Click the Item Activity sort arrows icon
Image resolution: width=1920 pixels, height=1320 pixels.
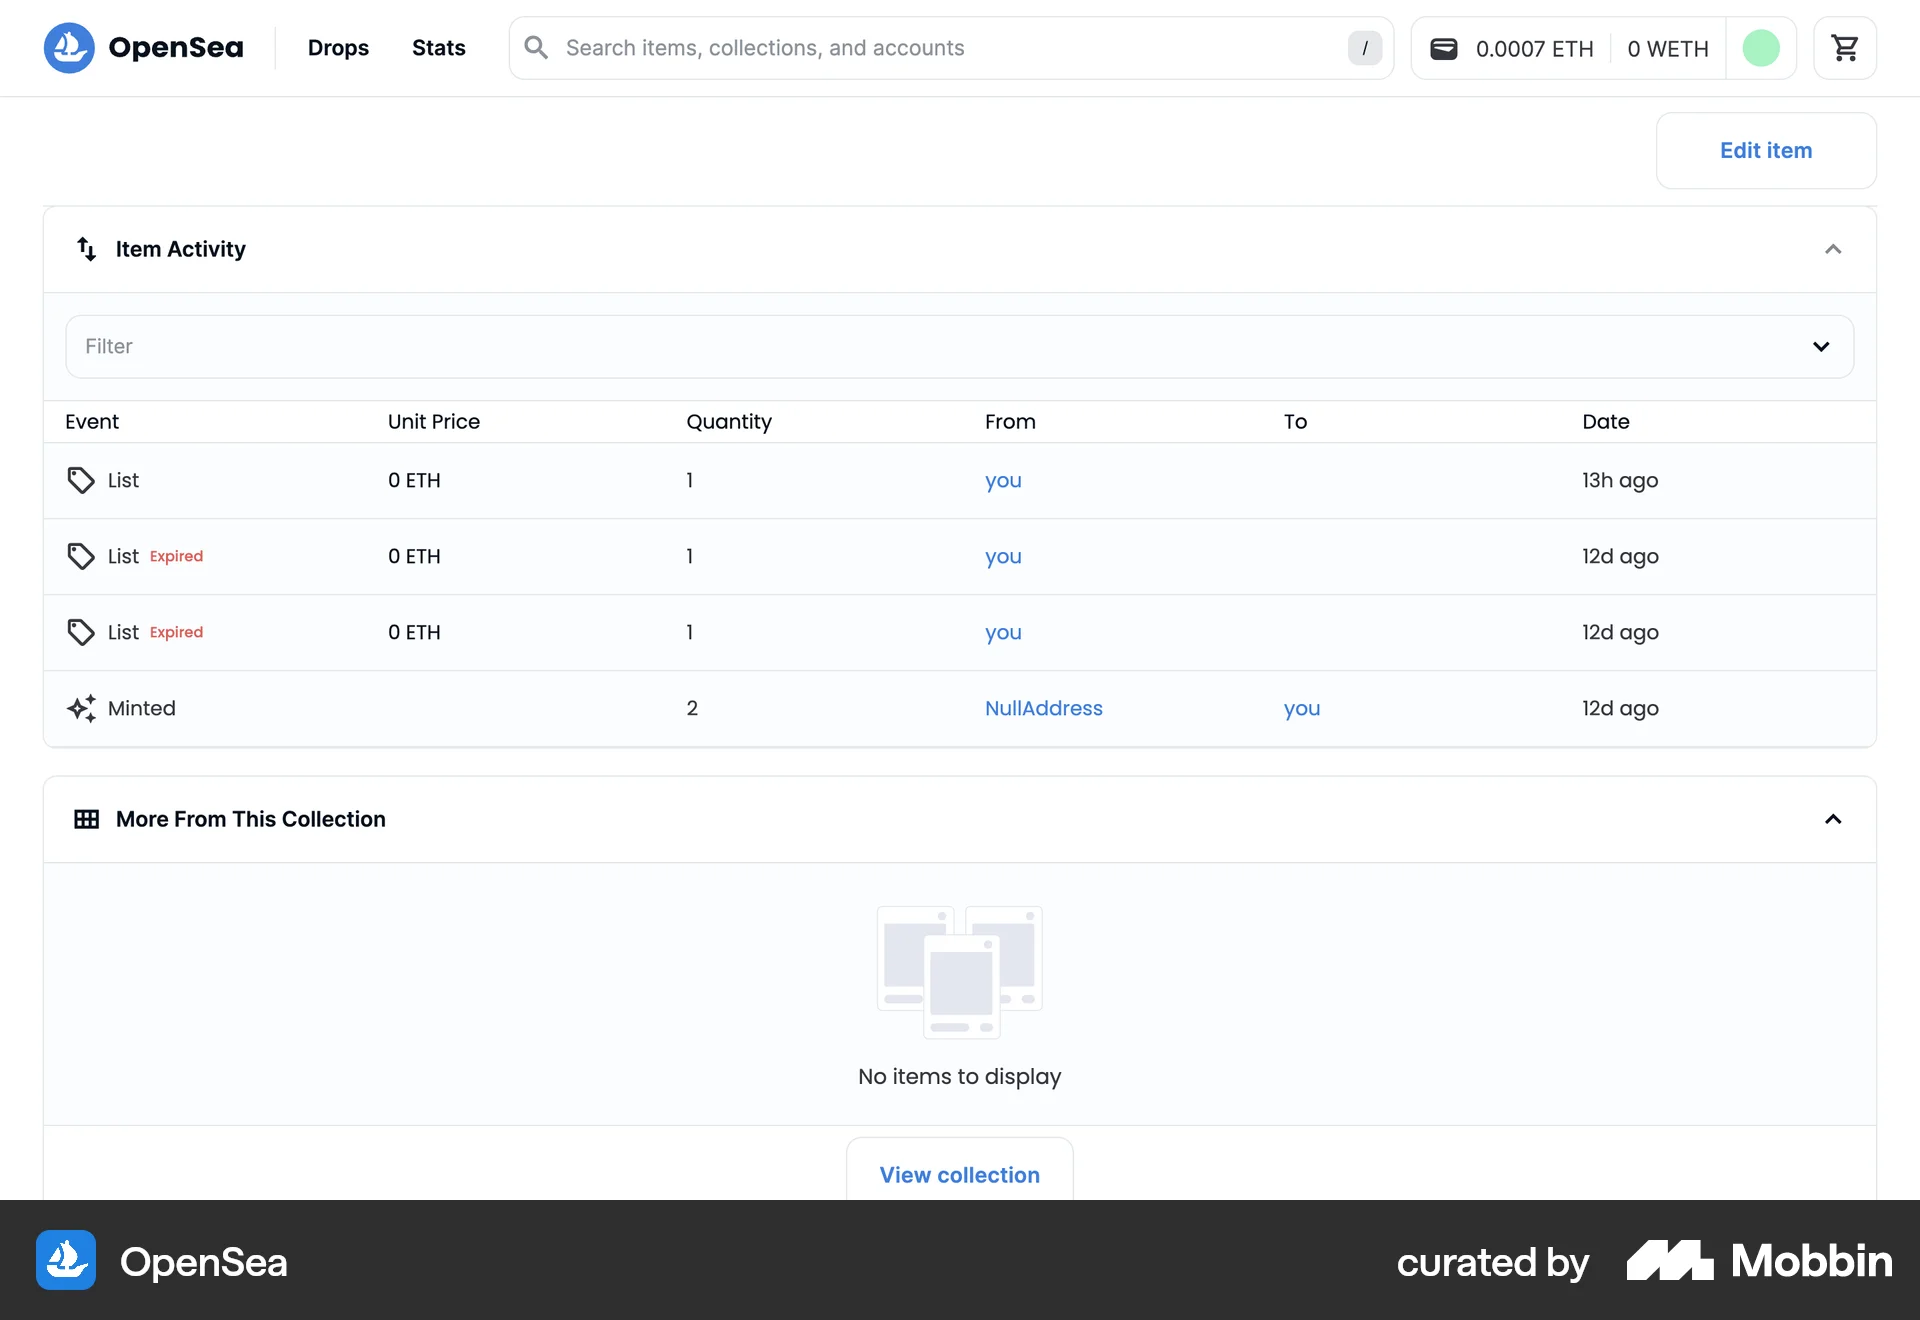(x=85, y=249)
